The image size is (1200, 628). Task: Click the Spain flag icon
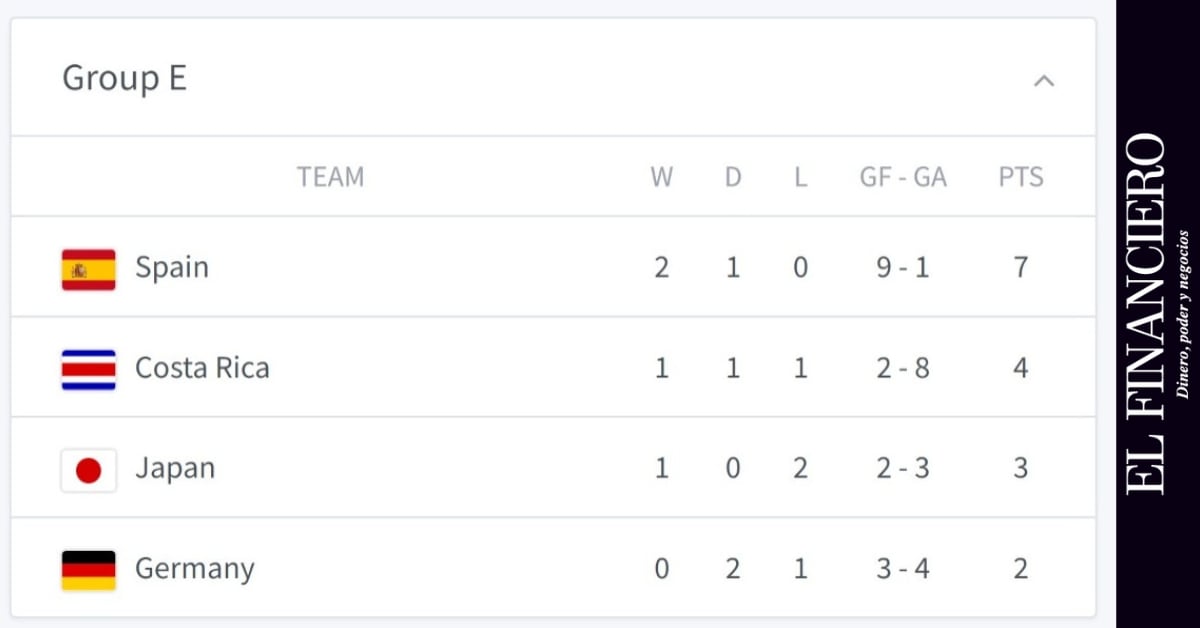[88, 269]
